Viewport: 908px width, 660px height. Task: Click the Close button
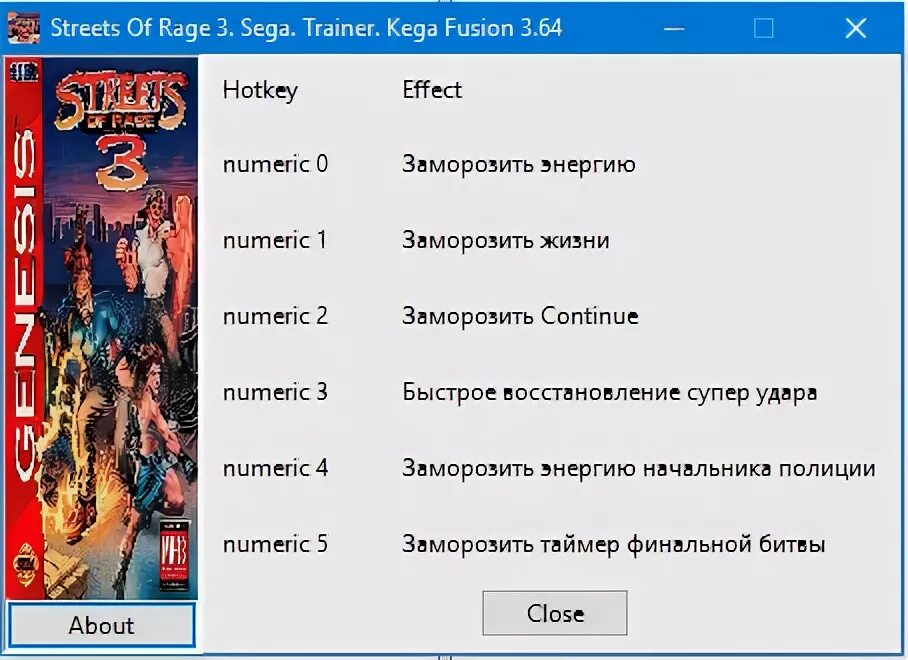point(555,613)
